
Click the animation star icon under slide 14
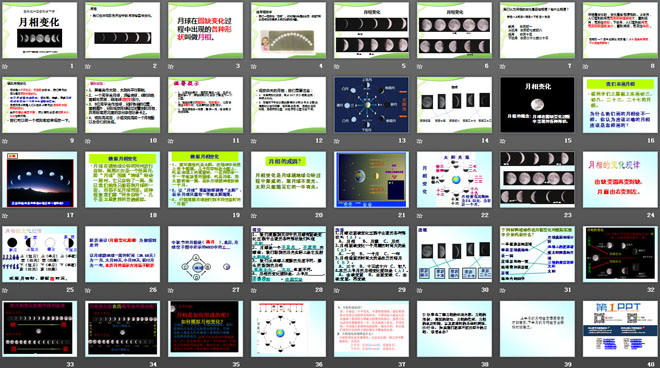click(420, 141)
